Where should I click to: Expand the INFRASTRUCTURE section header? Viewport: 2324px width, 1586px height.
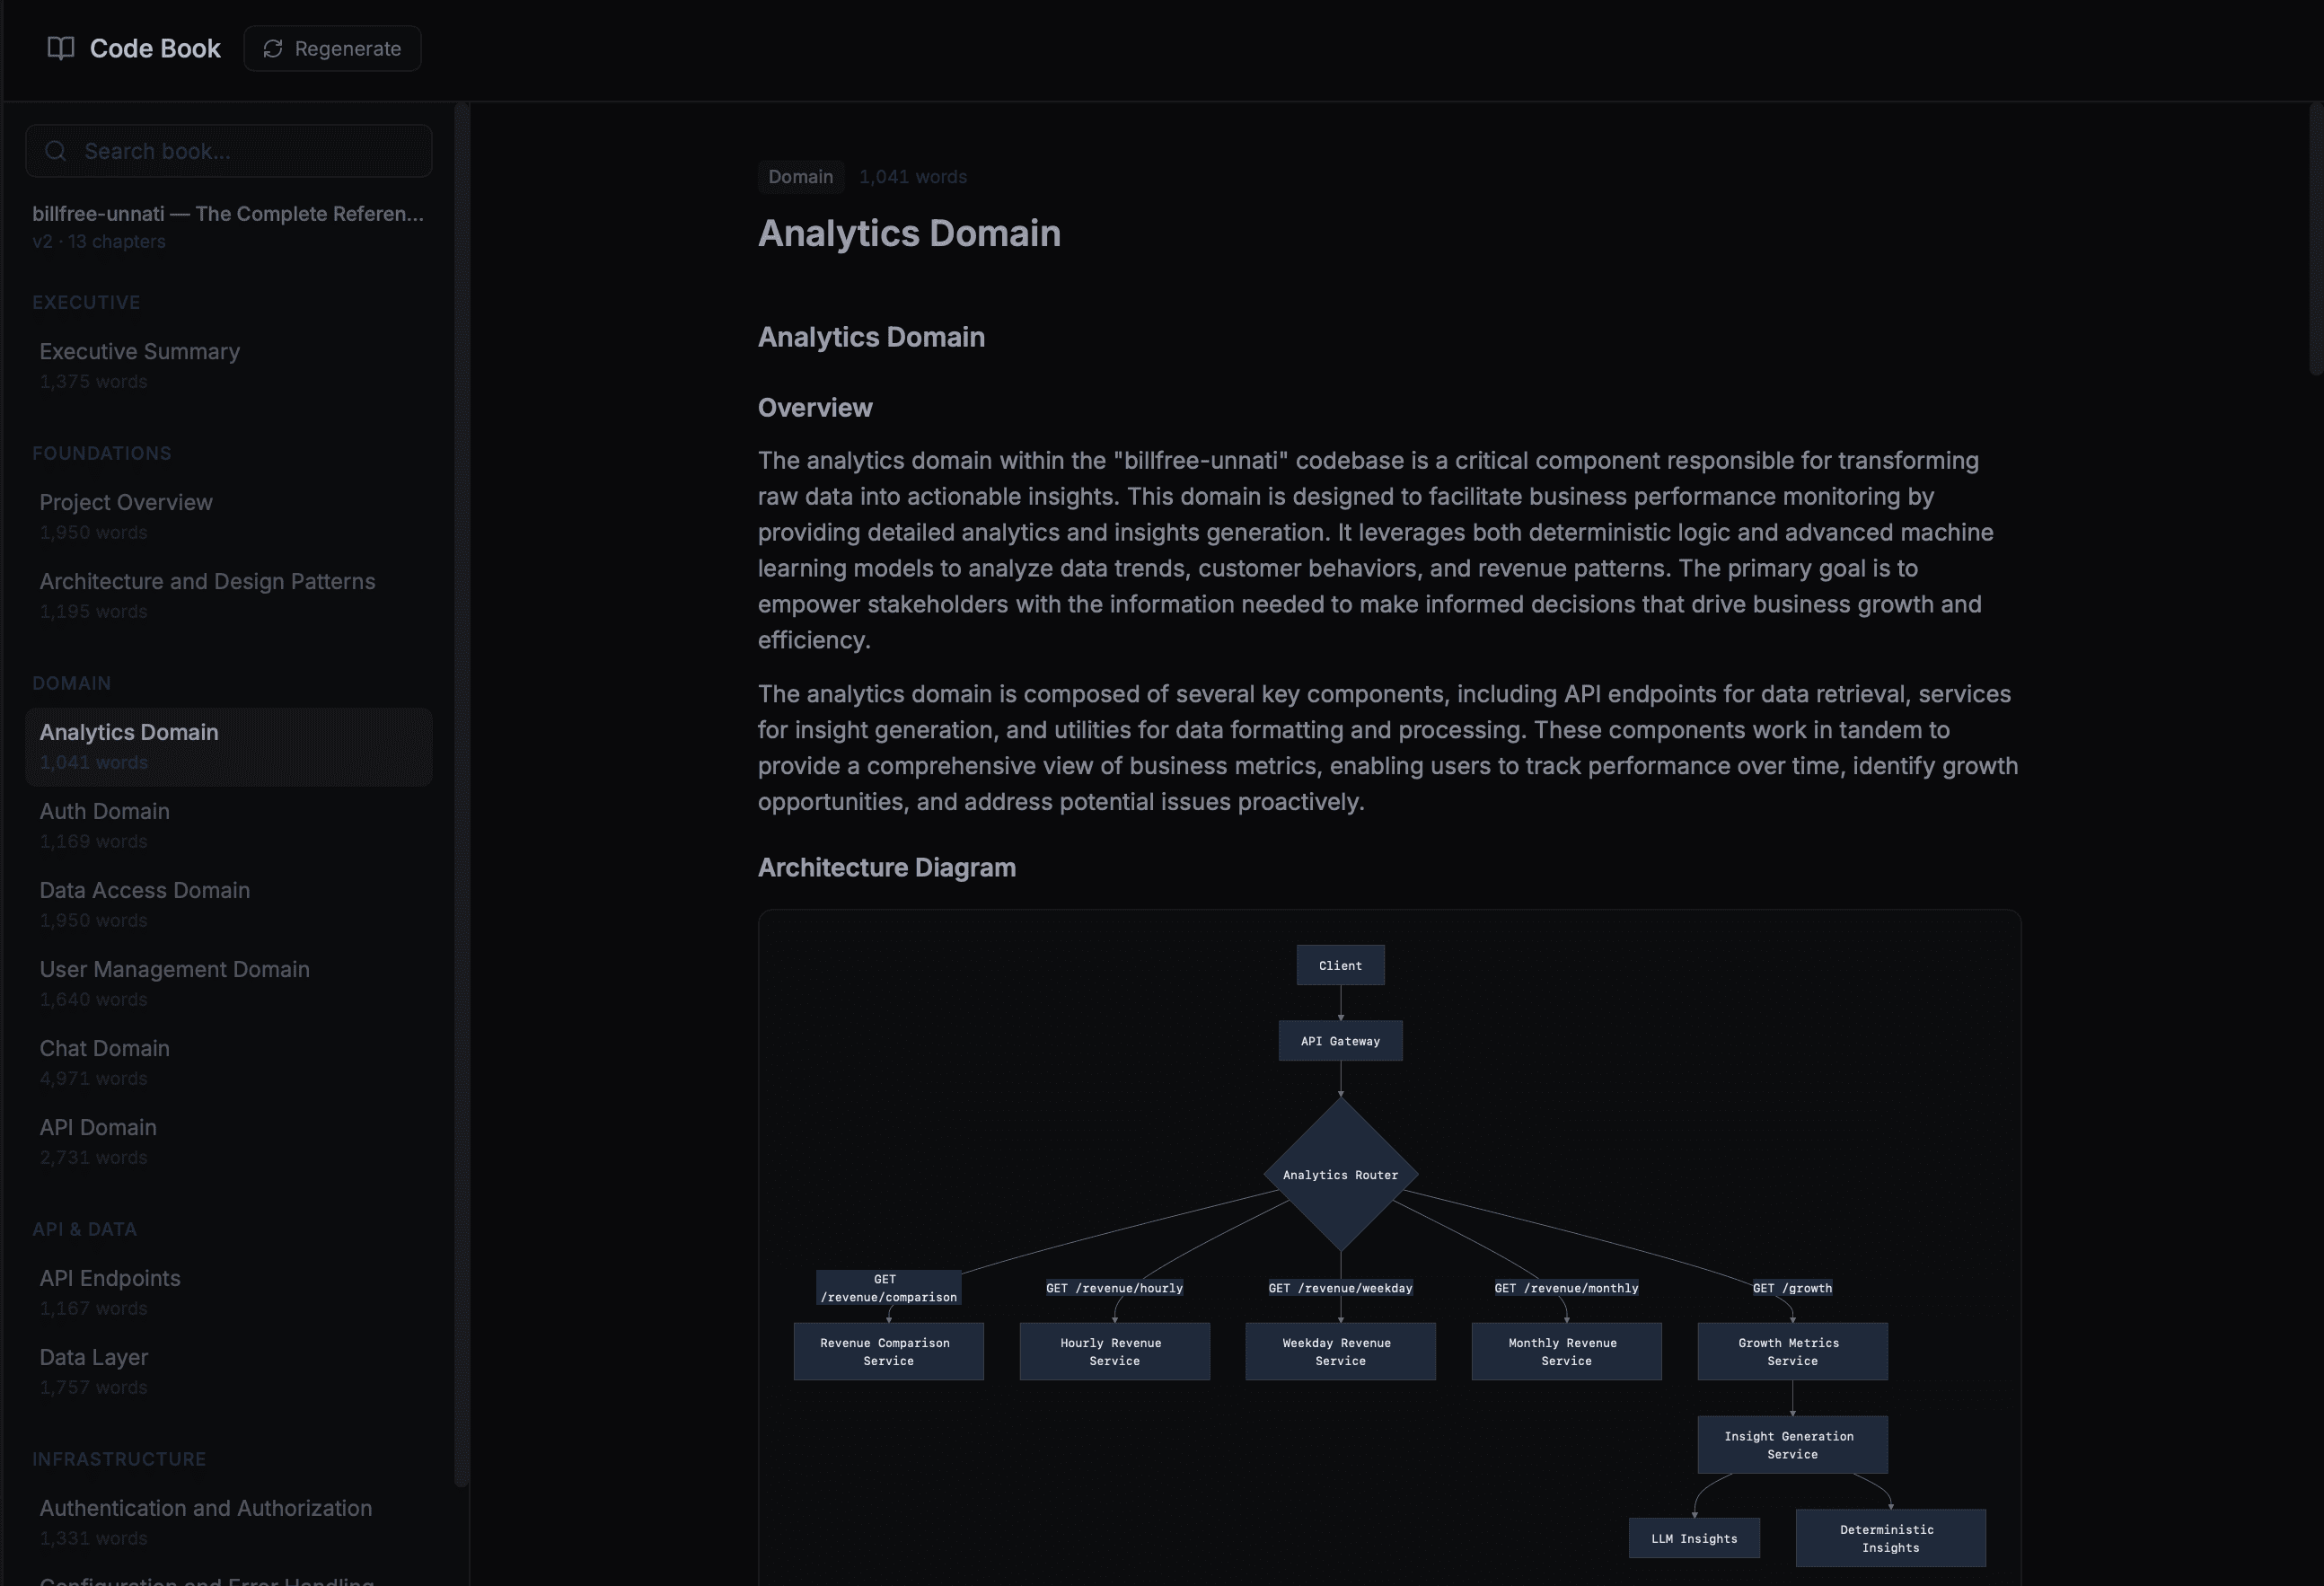point(119,1459)
